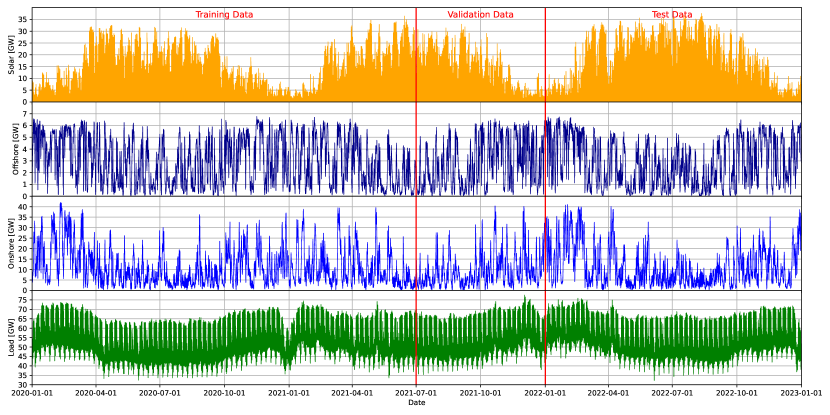Click the 75 tick on Load axis
This screenshot has height=415, width=830.
coord(24,299)
